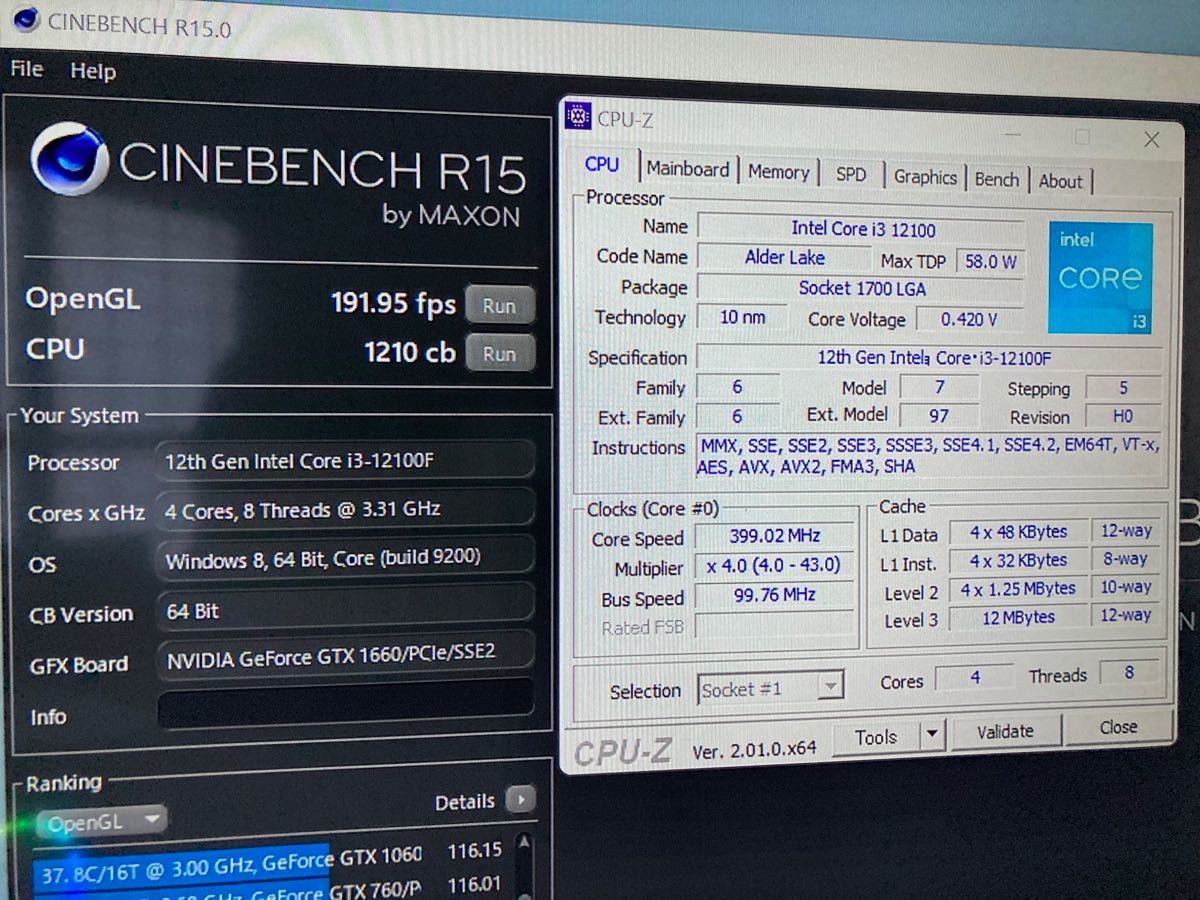
Task: Click the Specification field in CPU-Z
Action: click(x=930, y=358)
